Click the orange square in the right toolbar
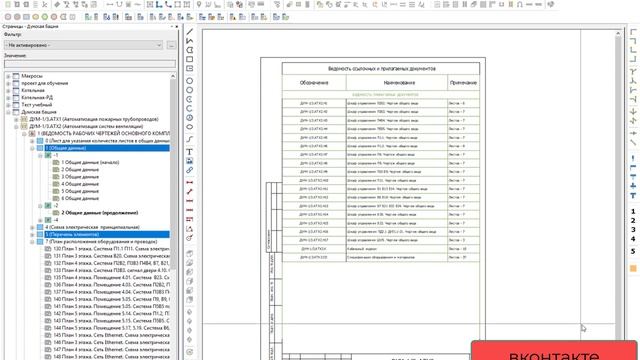640x360 pixels. (x=633, y=268)
